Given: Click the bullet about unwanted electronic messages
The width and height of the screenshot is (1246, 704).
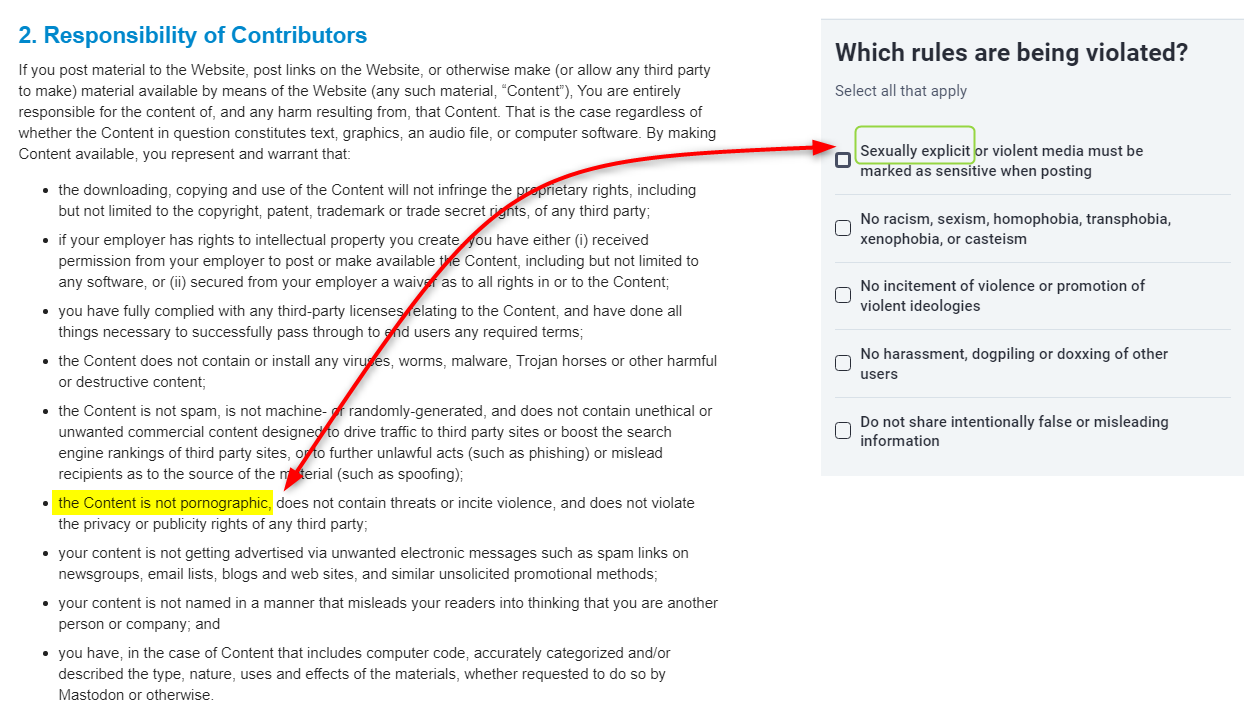Looking at the screenshot, I should 373,563.
